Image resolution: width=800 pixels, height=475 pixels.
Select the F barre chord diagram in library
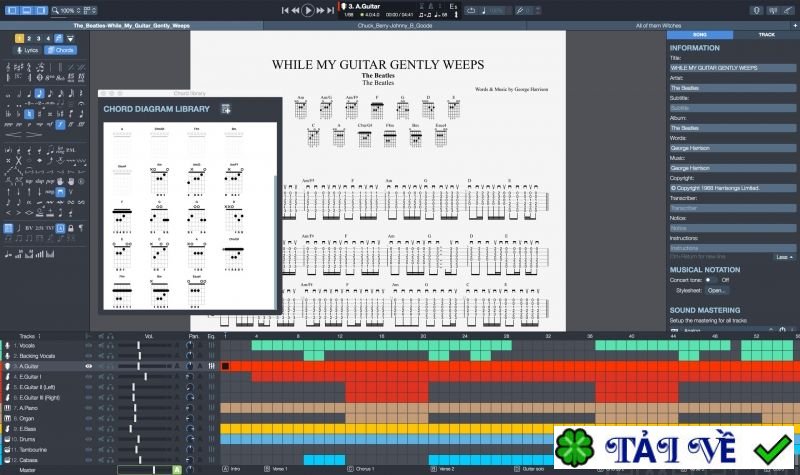122,217
